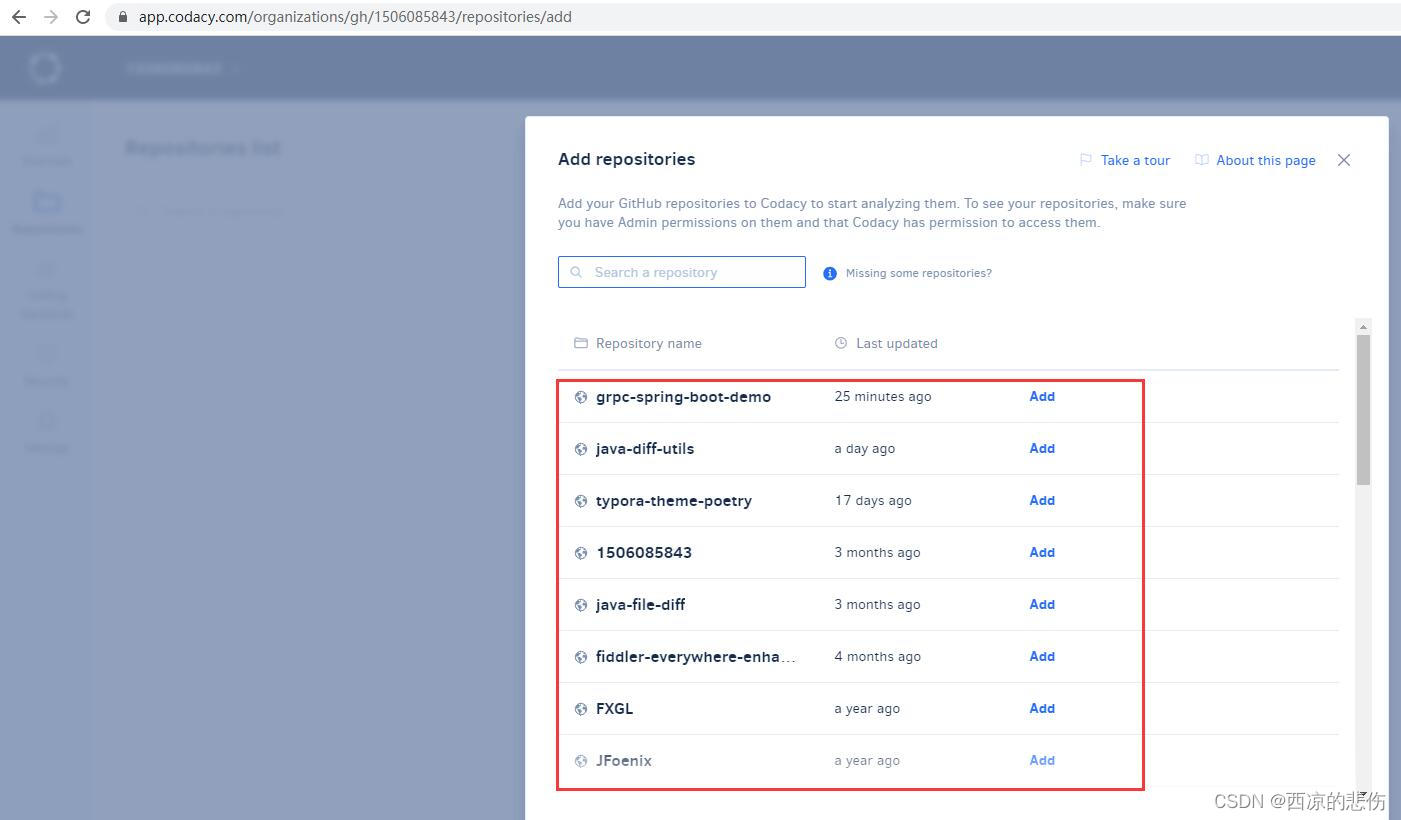Click the globe icon beside JFoenix
This screenshot has height=820, width=1401.
pyautogui.click(x=581, y=761)
